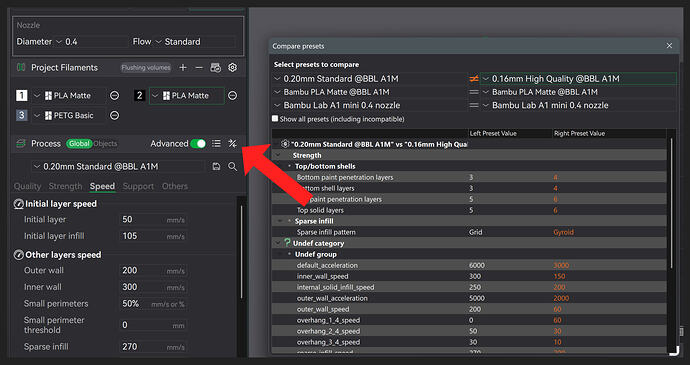The image size is (690, 365).
Task: Click the Right Preset Value column header
Action: [x=609, y=133]
